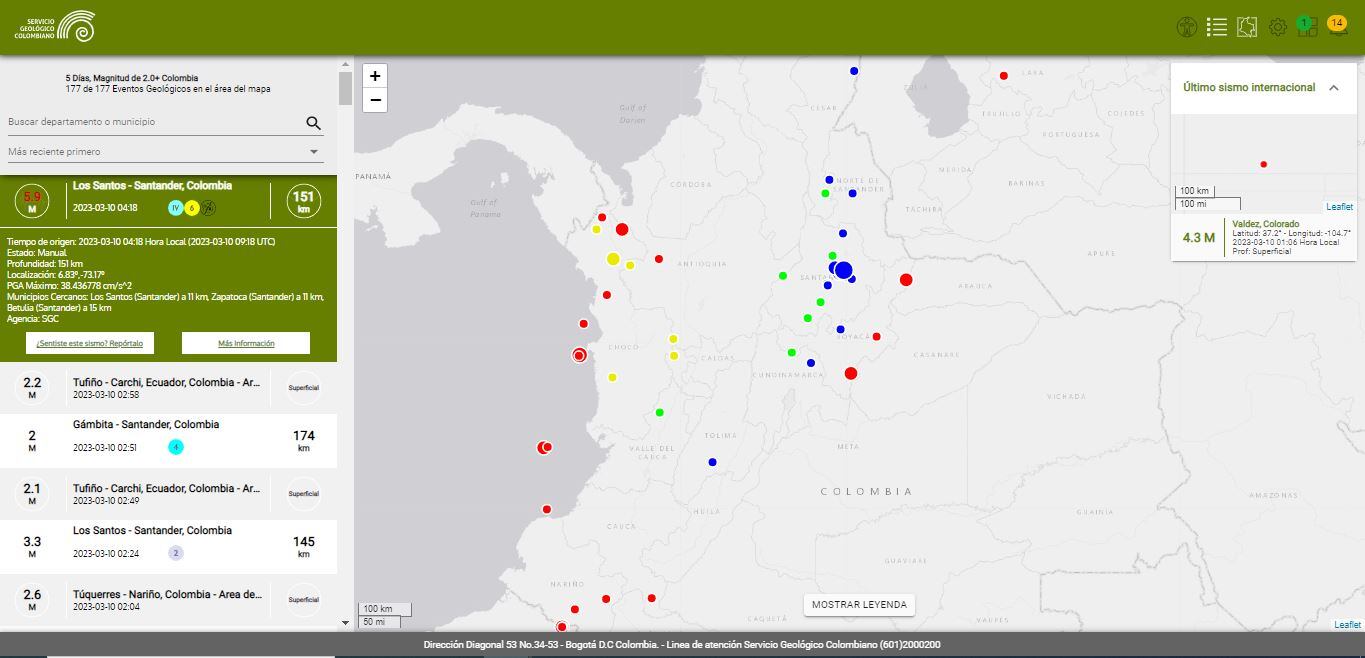Viewport: 1365px width, 658px height.
Task: Open the accessibility options icon
Action: click(x=1186, y=27)
